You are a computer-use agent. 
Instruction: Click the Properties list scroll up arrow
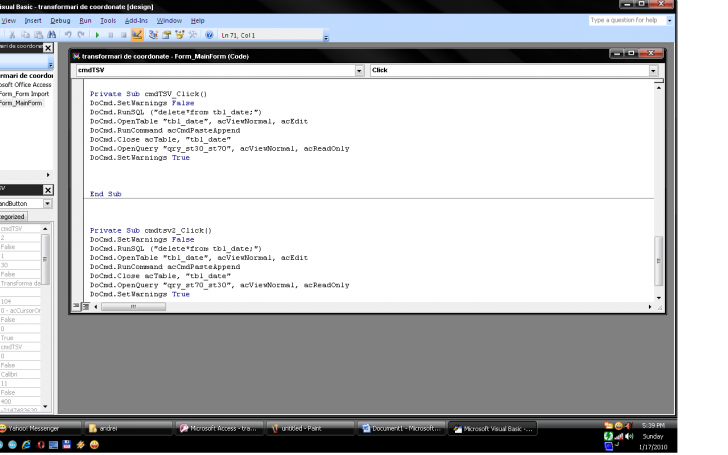[45, 228]
